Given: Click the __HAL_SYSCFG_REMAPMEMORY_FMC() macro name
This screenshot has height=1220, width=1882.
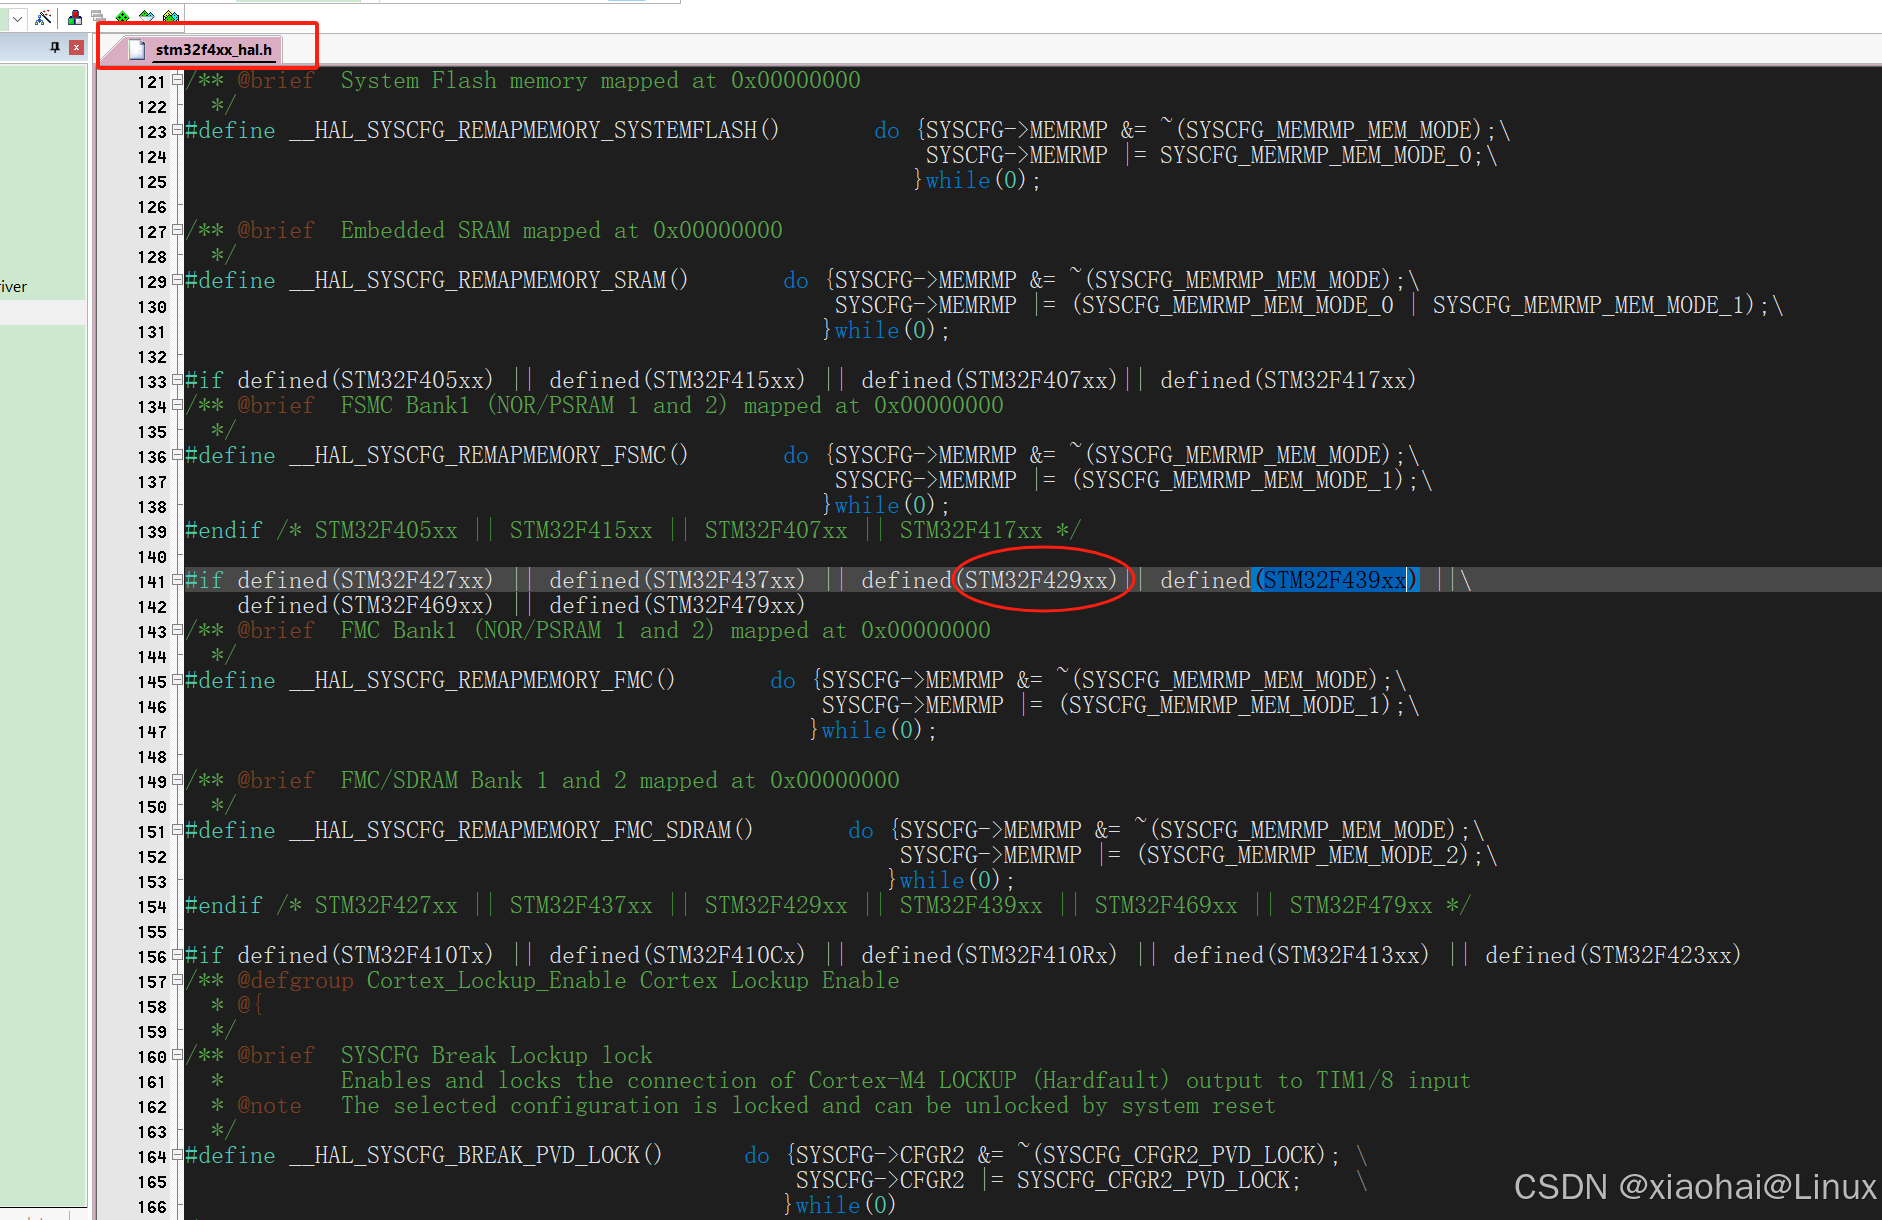Looking at the screenshot, I should tap(482, 680).
